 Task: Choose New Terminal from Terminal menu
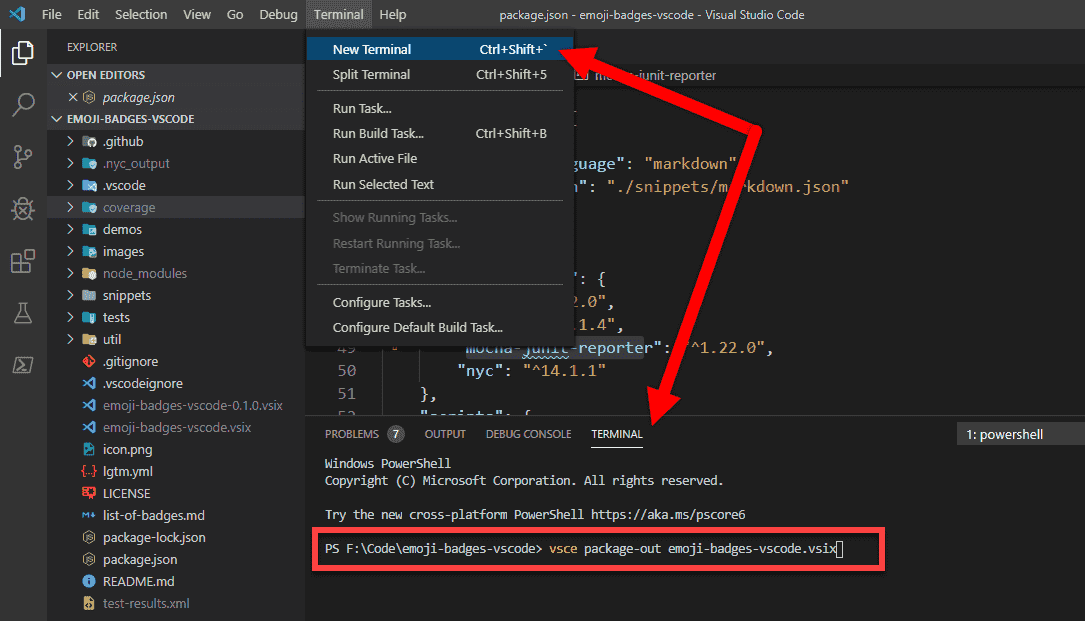[x=440, y=49]
